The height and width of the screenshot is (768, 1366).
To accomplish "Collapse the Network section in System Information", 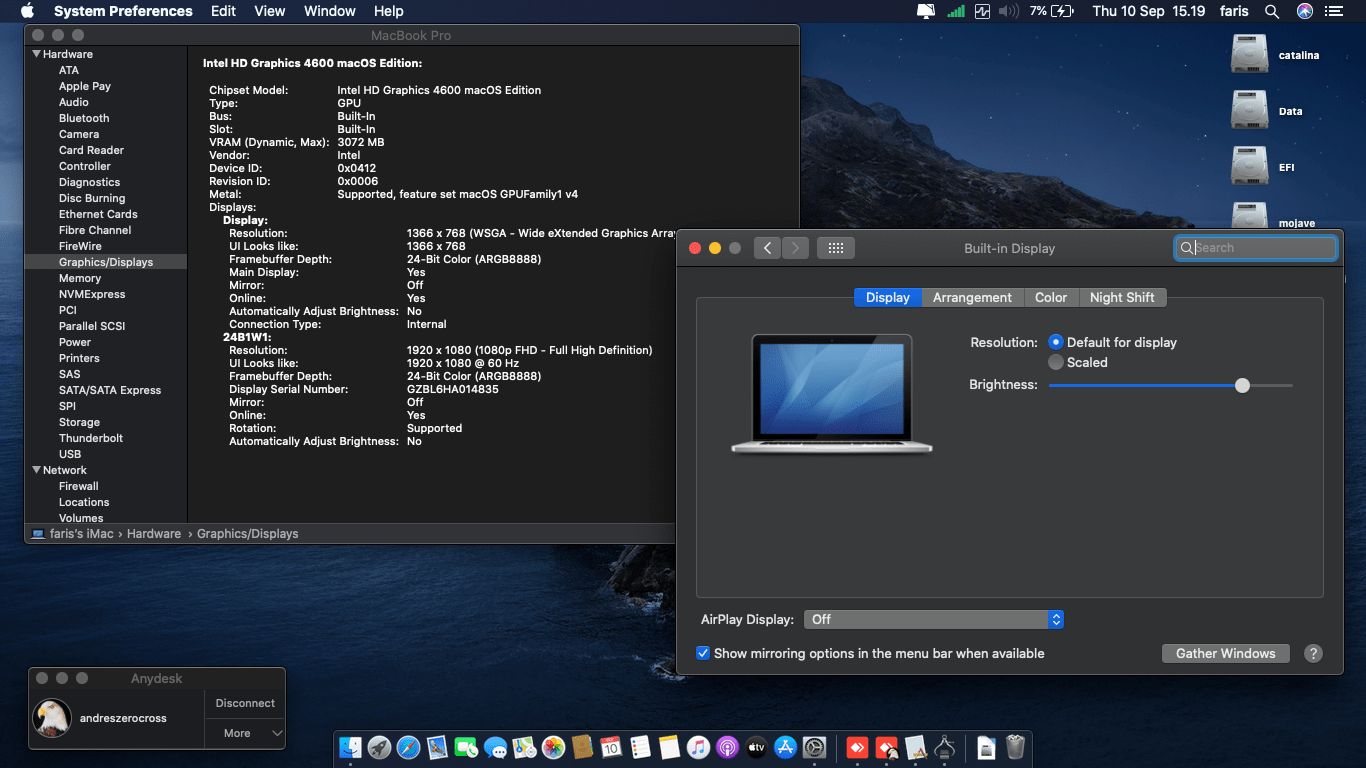I will tap(36, 470).
